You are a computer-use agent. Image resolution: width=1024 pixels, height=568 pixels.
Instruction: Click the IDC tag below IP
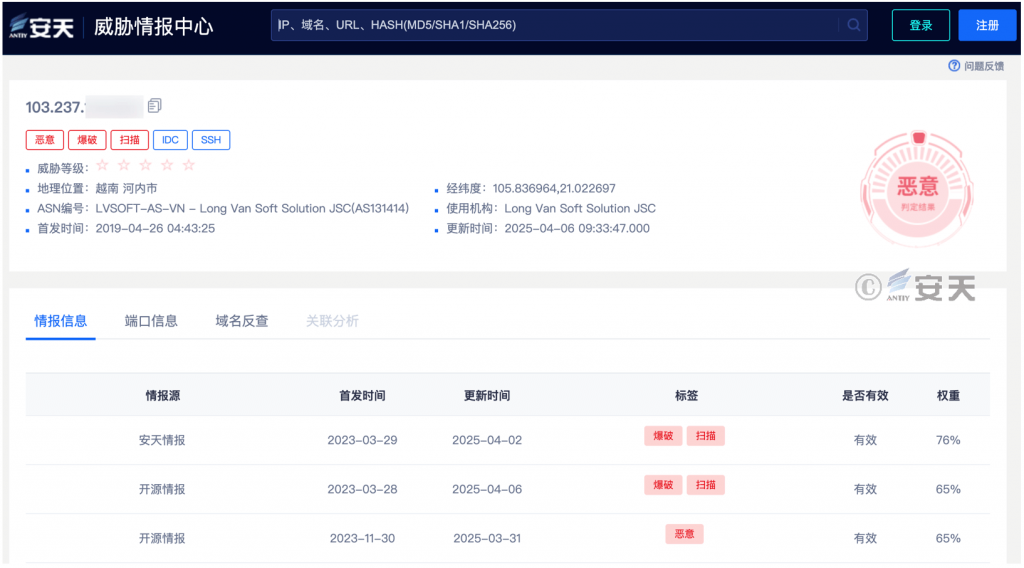[x=169, y=140]
